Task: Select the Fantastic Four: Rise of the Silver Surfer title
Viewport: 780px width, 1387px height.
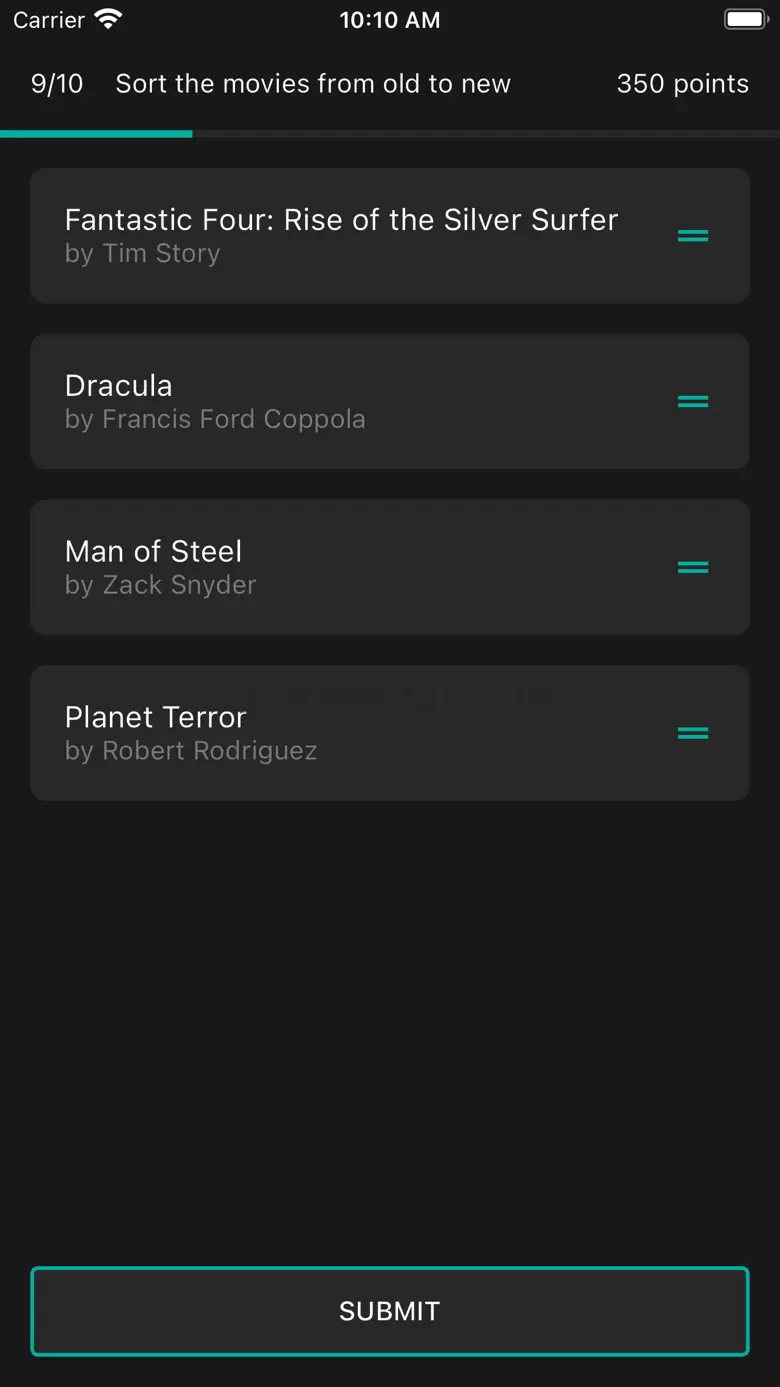Action: 341,220
